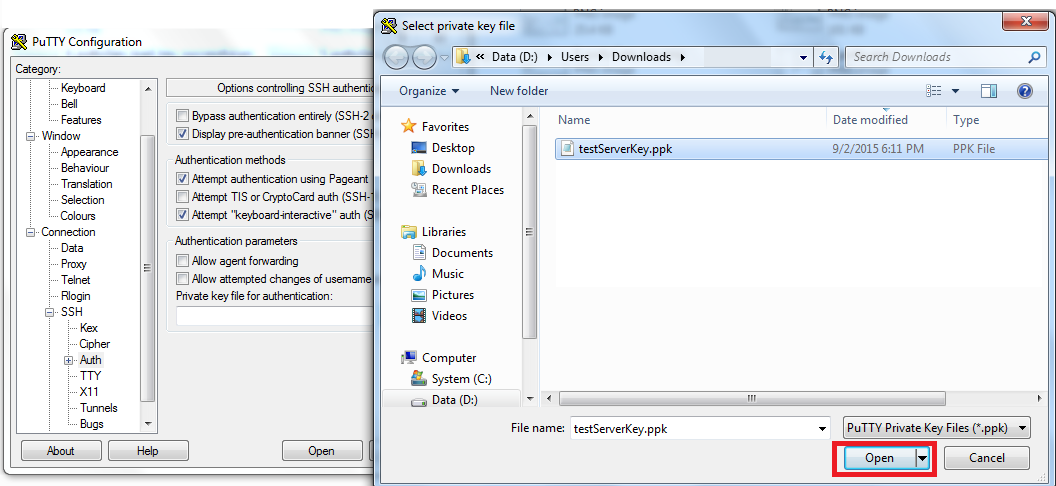1056x486 pixels.
Task: Collapse the SSH tree node
Action: [49, 312]
